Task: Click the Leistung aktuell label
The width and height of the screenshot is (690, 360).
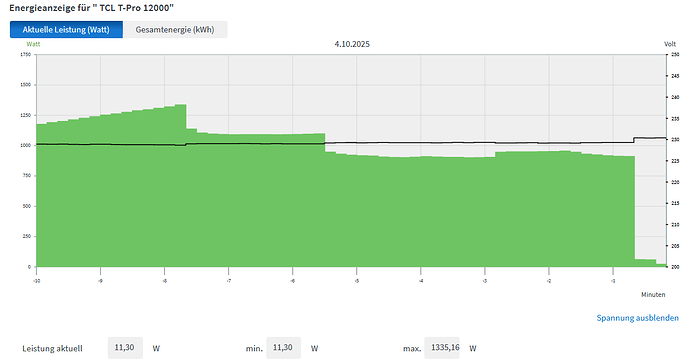Action: pos(52,349)
